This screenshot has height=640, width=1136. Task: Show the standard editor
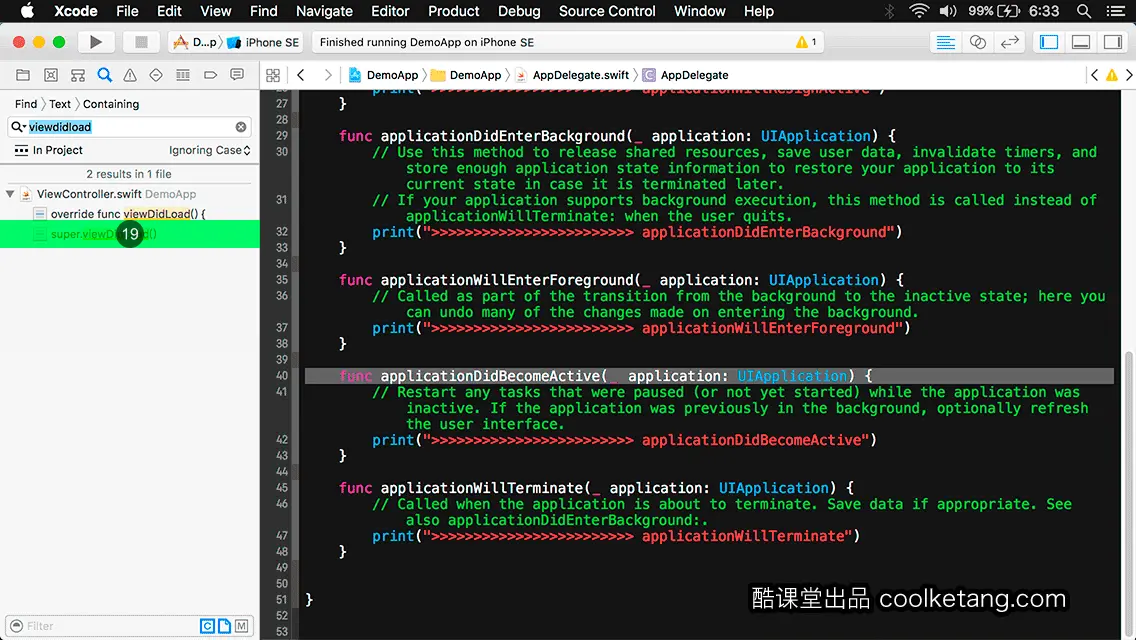[x=945, y=42]
